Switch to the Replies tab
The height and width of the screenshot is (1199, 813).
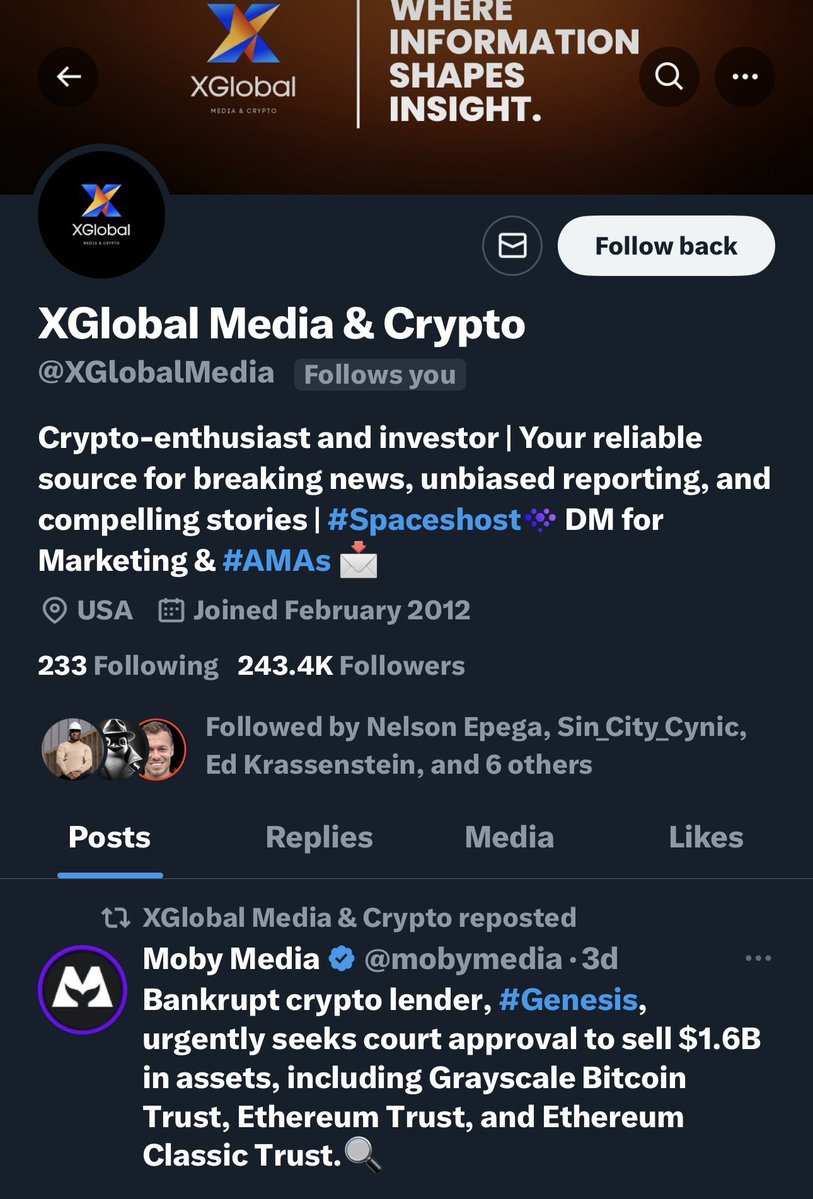point(319,837)
